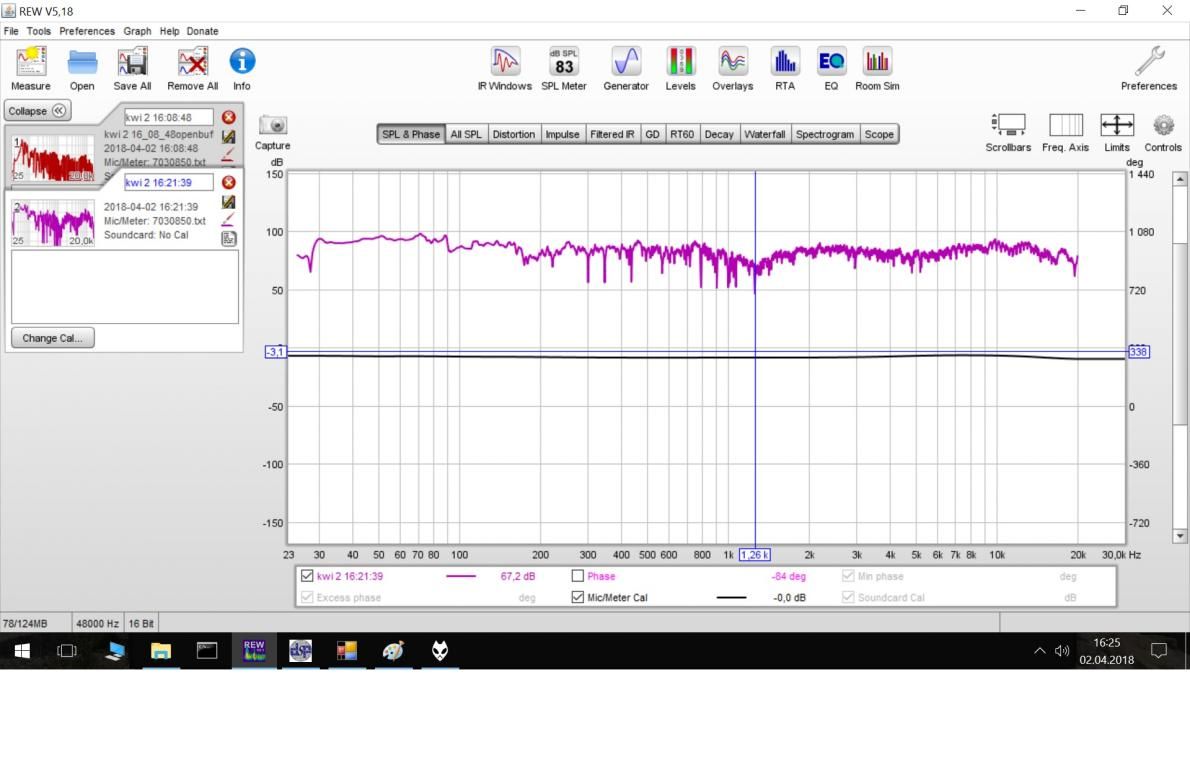Click trace icon for kwi 2 16:08:48

[228, 137]
